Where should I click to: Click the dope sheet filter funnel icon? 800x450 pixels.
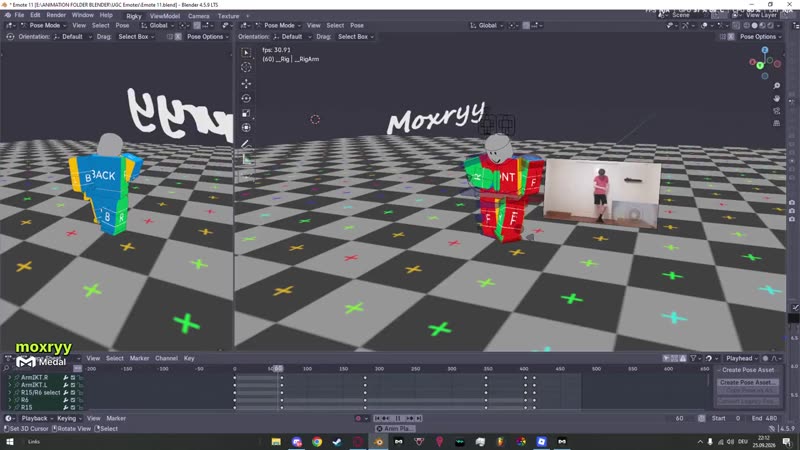693,358
